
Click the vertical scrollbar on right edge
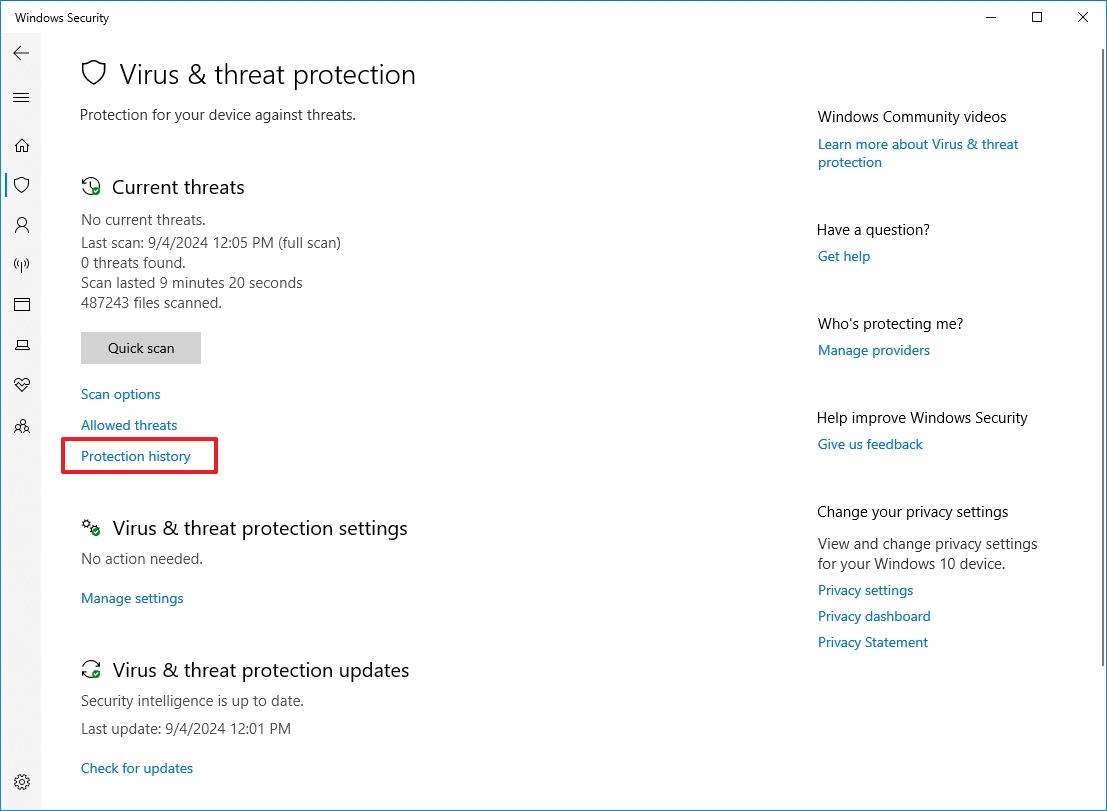1103,356
